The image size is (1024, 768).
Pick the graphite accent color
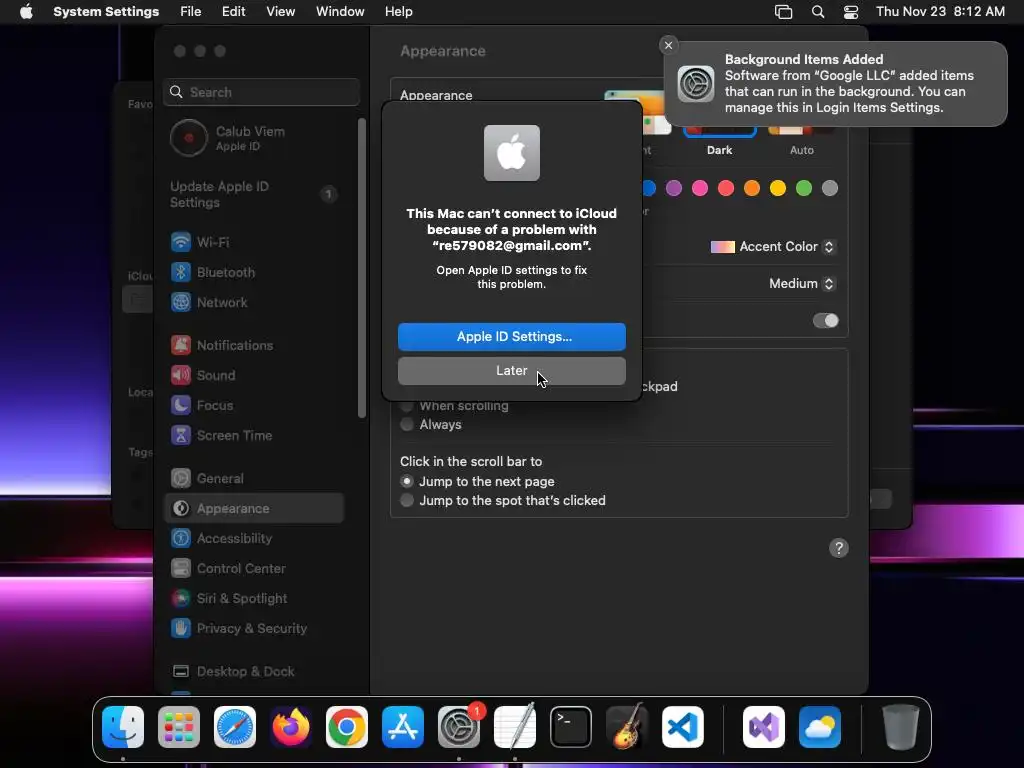click(830, 189)
